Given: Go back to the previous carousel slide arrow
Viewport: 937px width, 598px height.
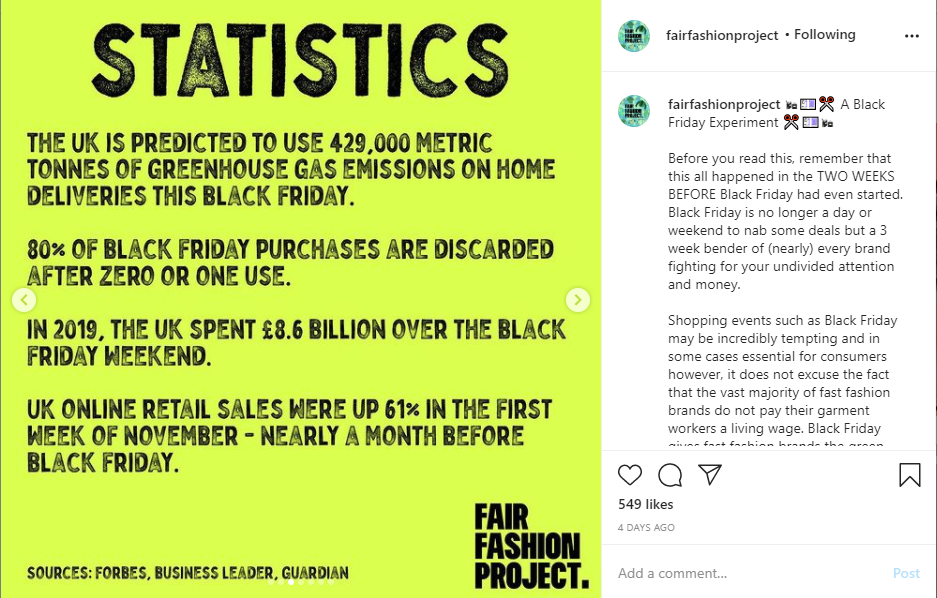Looking at the screenshot, I should pyautogui.click(x=24, y=299).
